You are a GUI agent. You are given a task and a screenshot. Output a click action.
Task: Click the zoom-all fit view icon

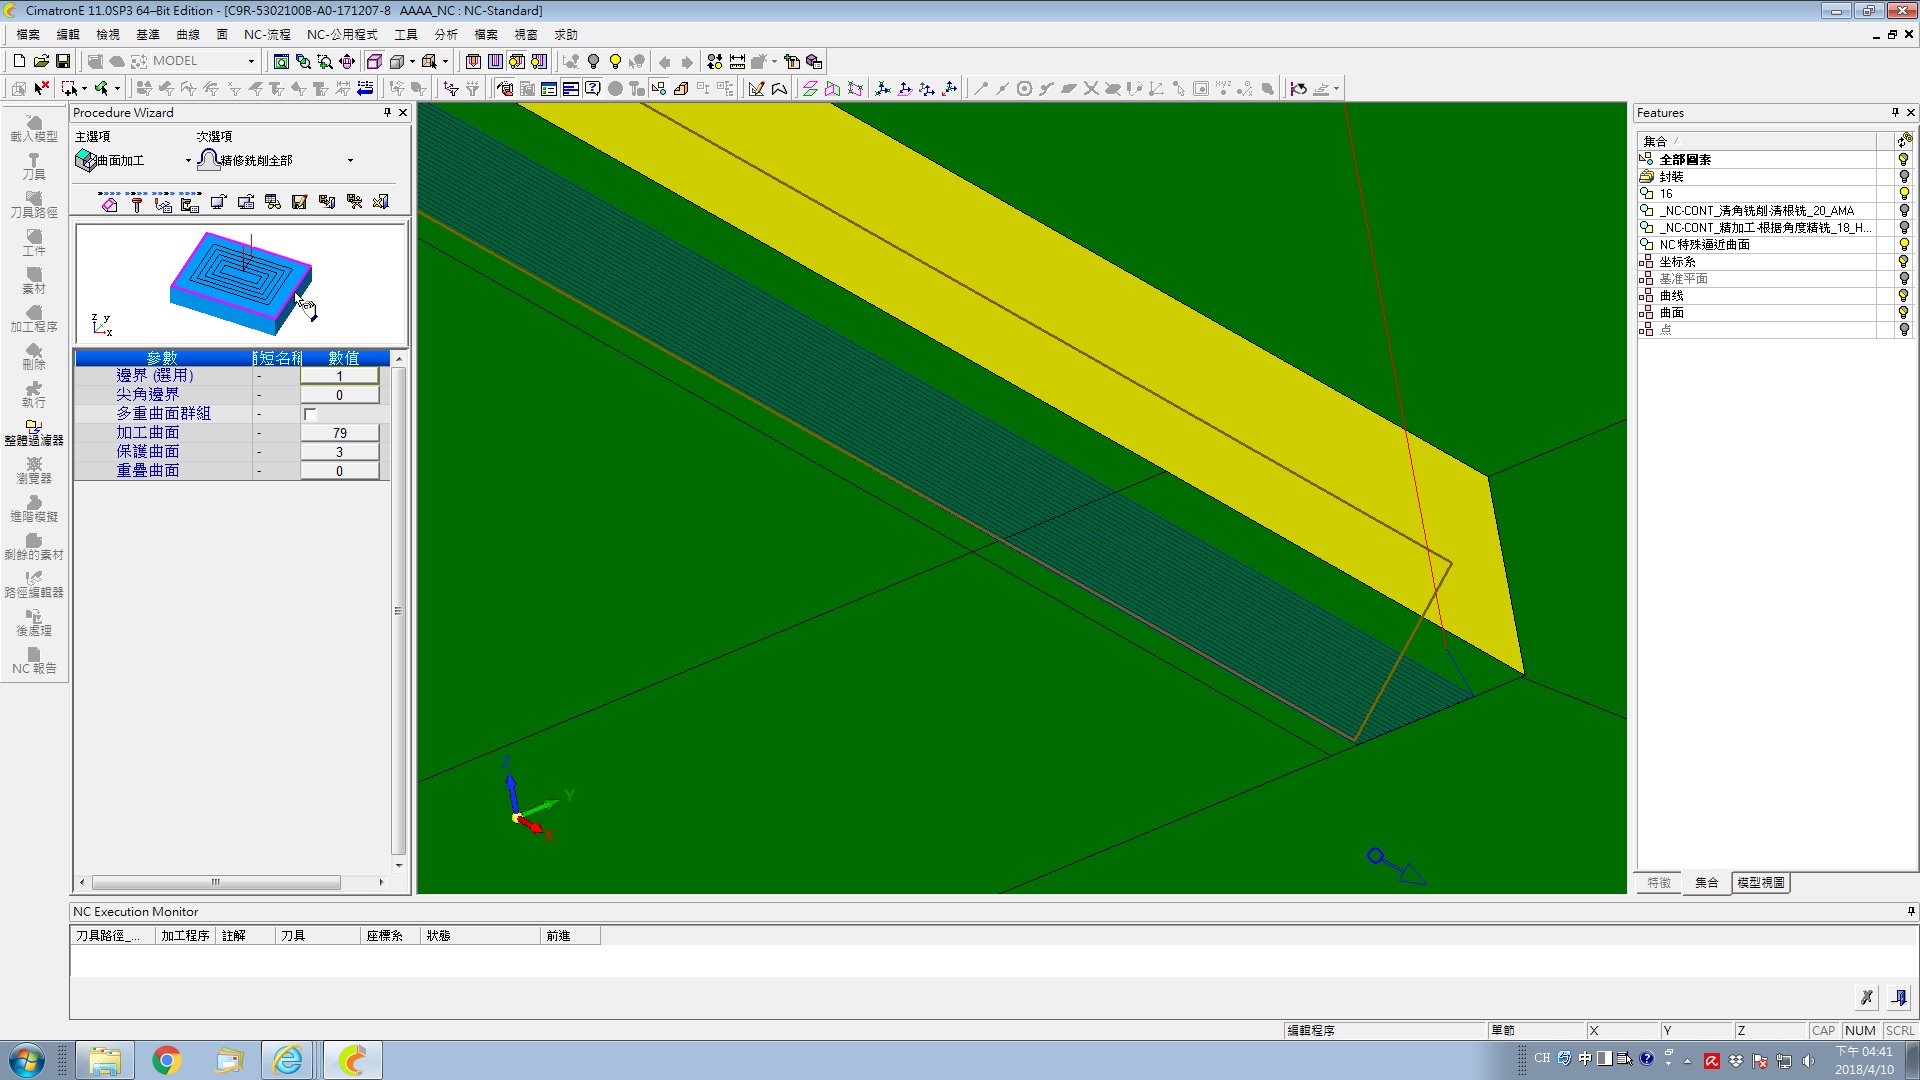pos(281,61)
